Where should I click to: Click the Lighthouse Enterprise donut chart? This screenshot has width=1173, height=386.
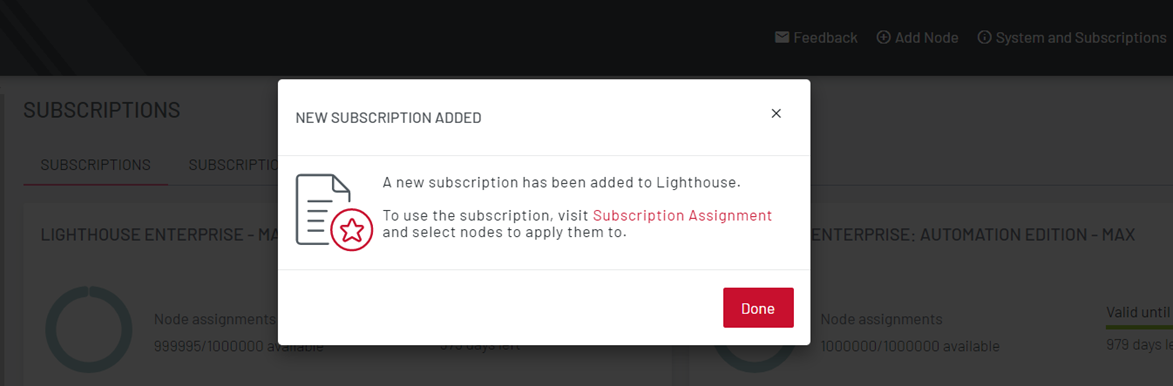tap(88, 330)
